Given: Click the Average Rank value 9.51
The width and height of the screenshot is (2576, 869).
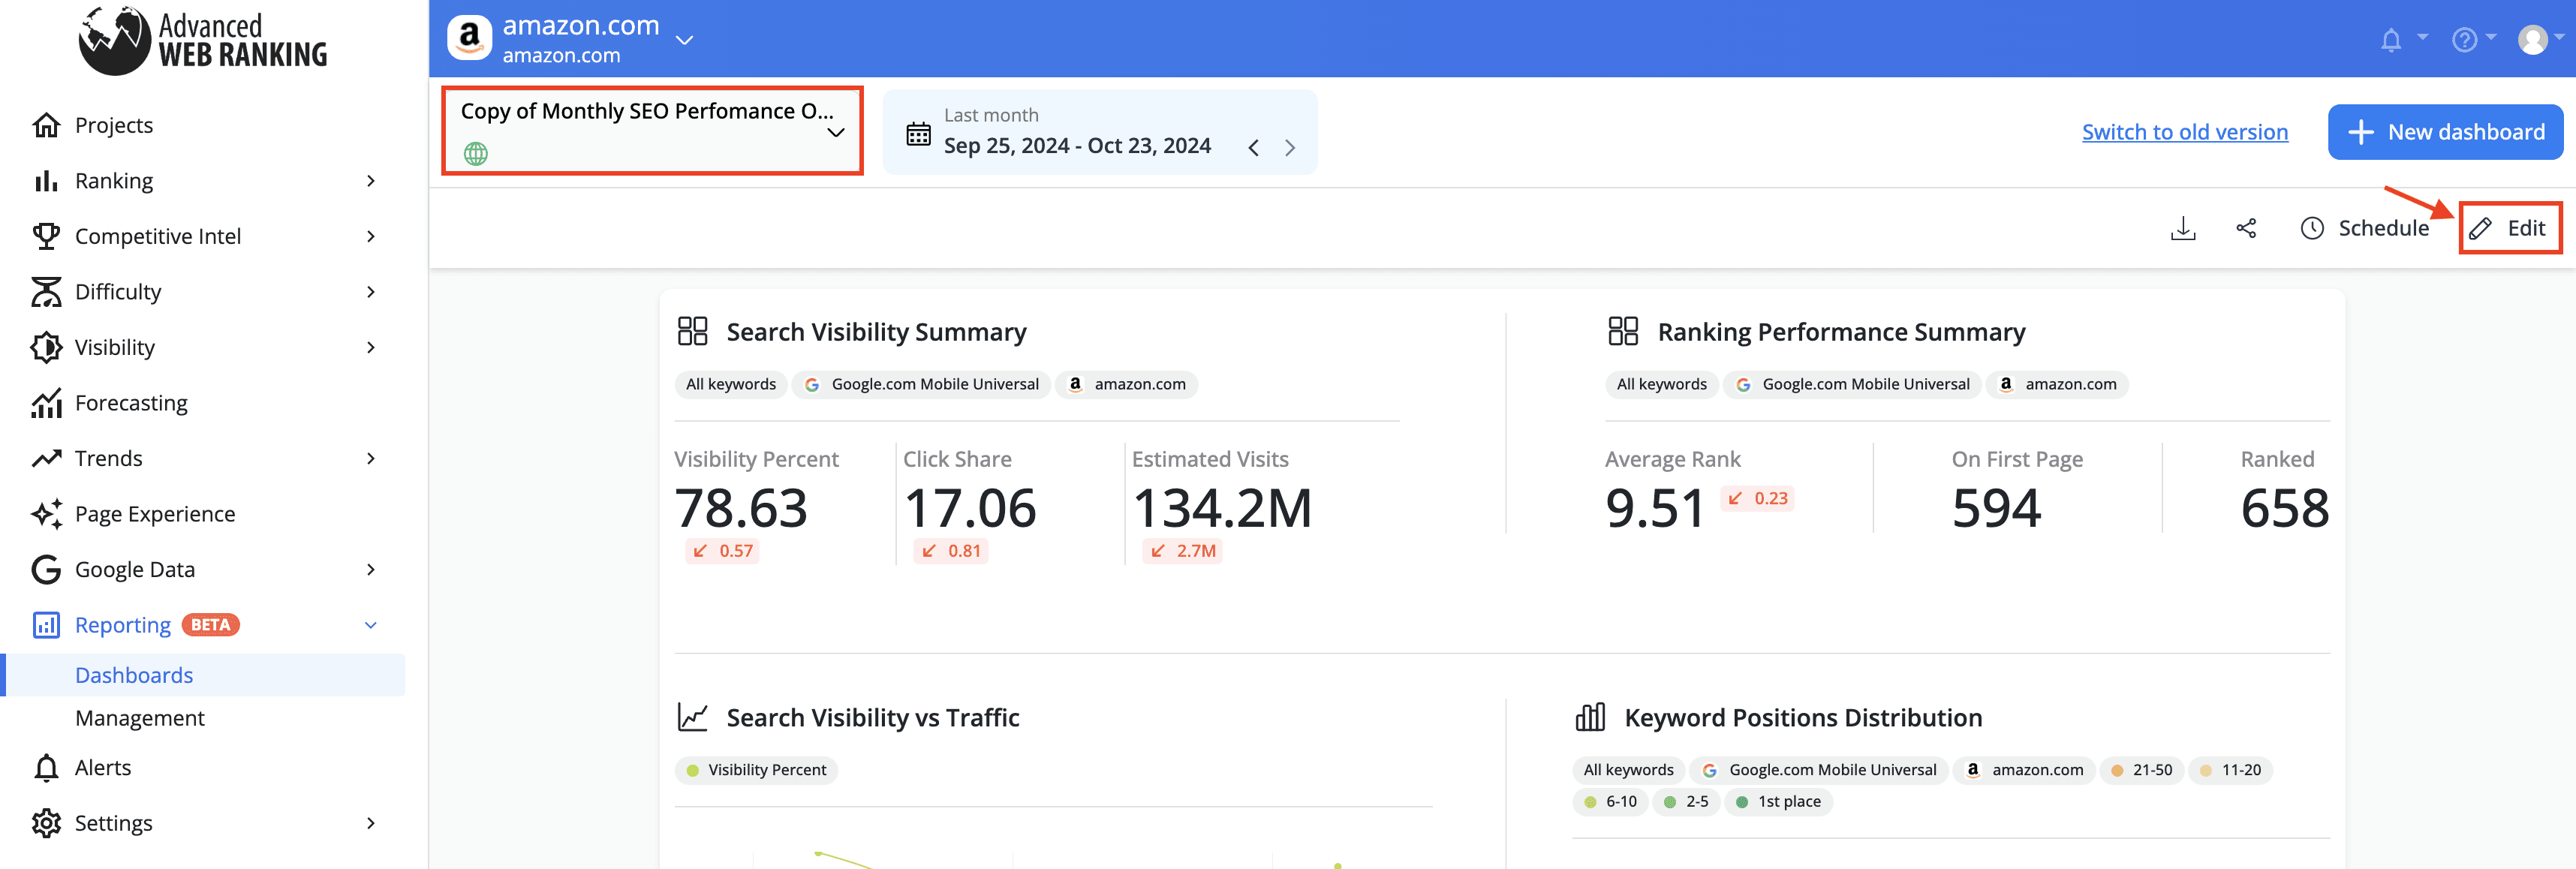Looking at the screenshot, I should coord(1655,508).
